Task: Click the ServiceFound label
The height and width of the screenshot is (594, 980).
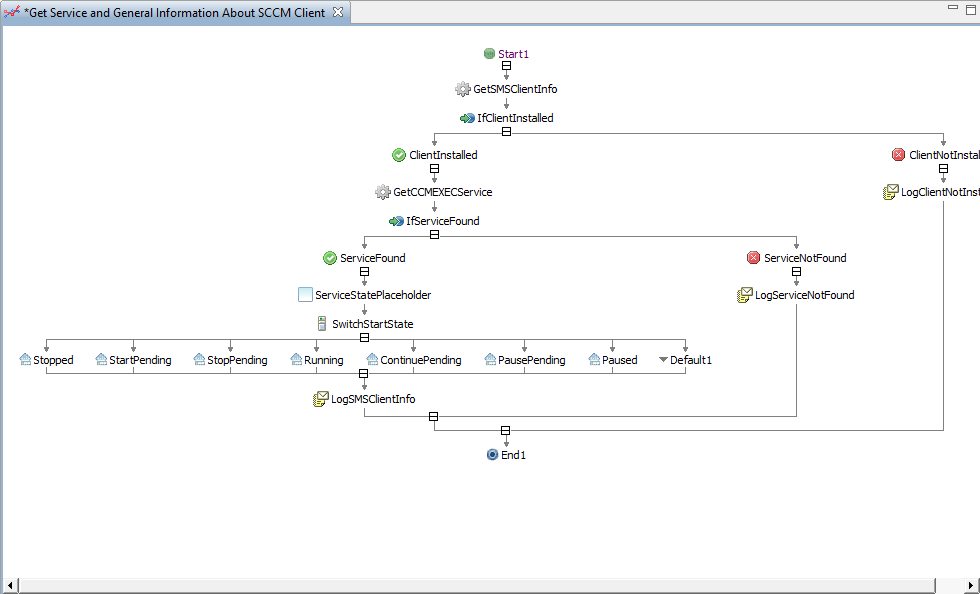Action: coord(372,258)
